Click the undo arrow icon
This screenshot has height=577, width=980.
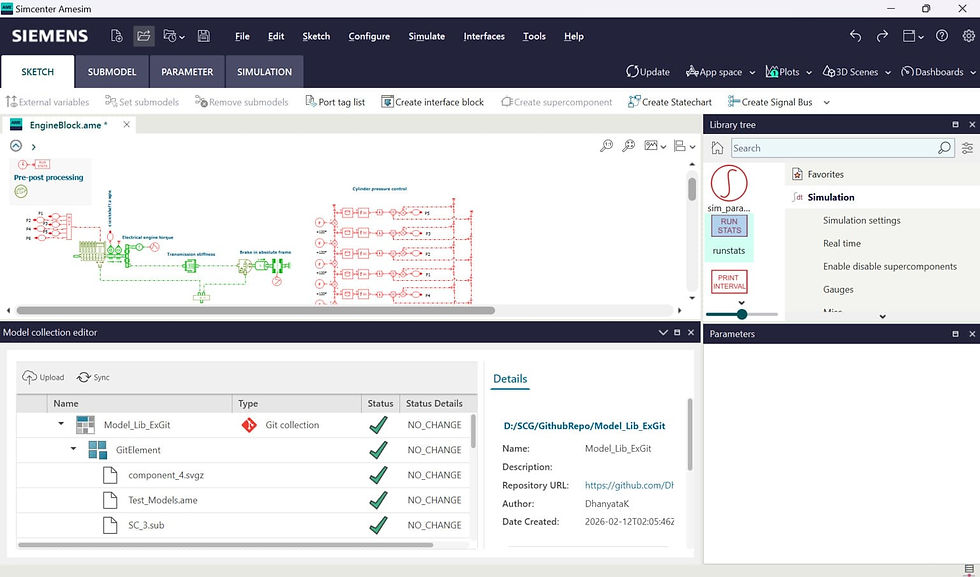[855, 36]
